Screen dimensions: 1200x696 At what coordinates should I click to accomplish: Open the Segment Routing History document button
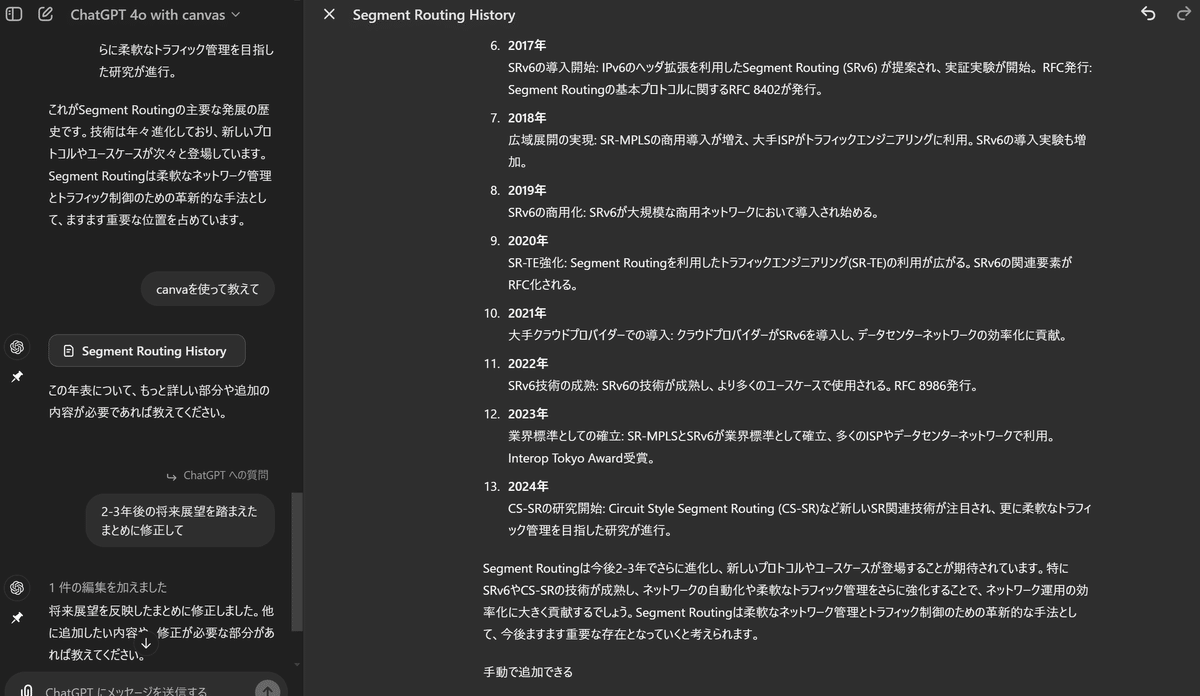pyautogui.click(x=146, y=351)
